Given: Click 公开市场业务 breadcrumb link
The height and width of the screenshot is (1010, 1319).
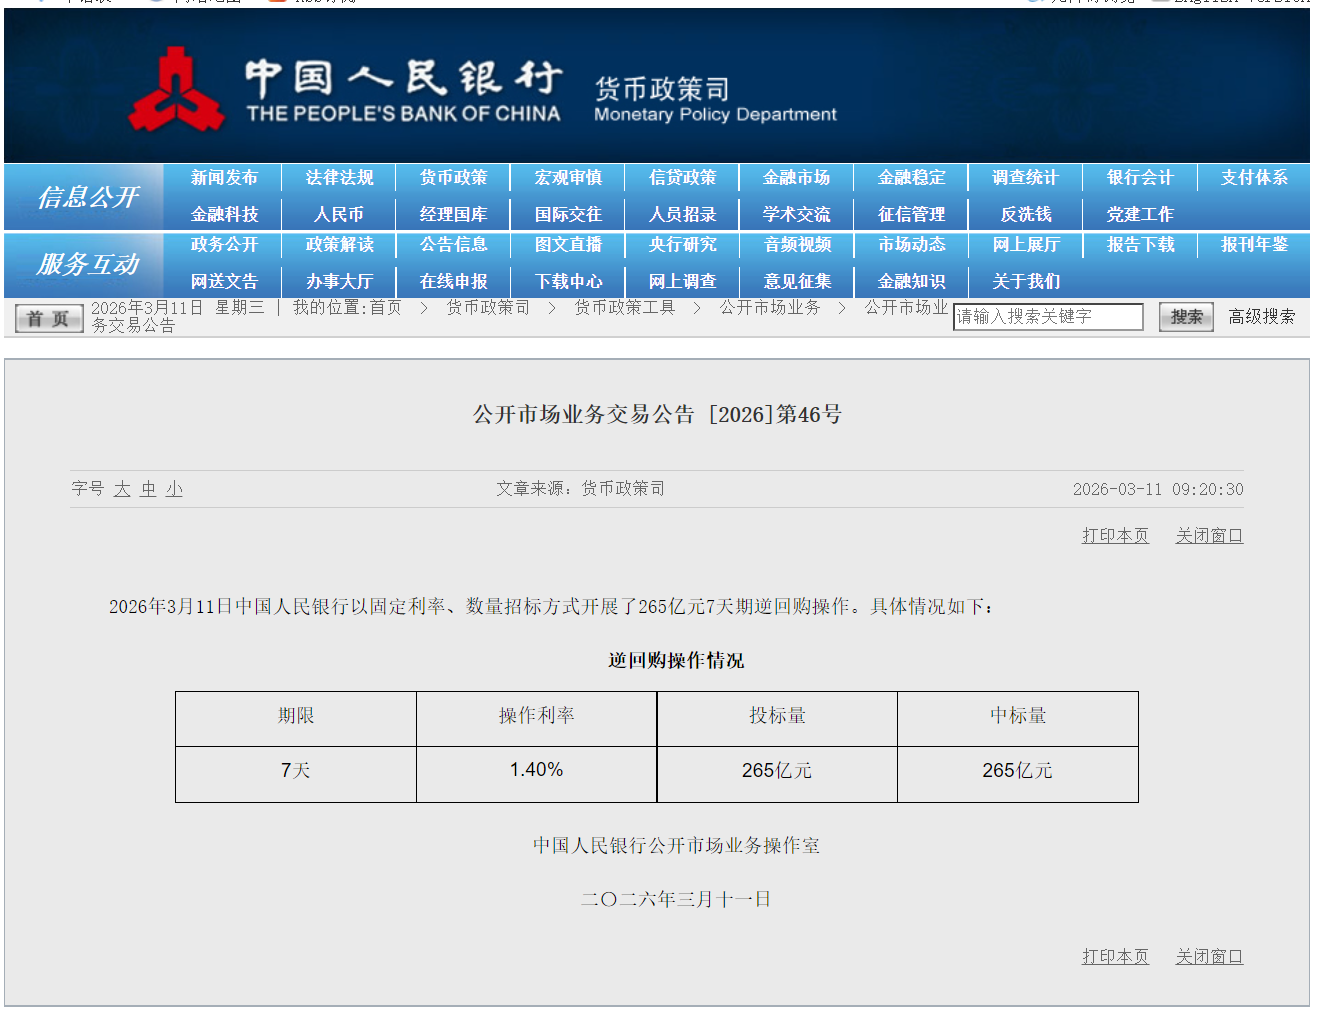Looking at the screenshot, I should point(769,308).
